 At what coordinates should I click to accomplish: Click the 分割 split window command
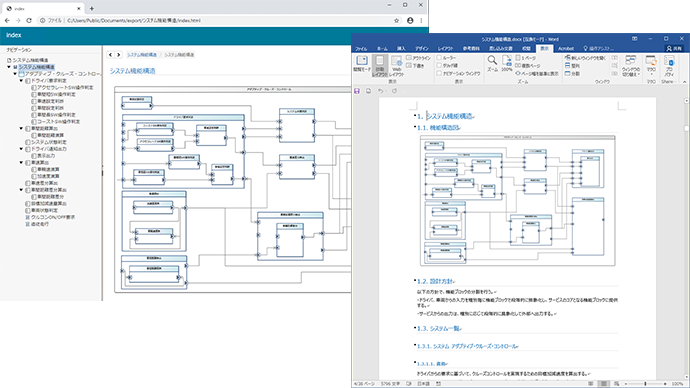pos(573,73)
